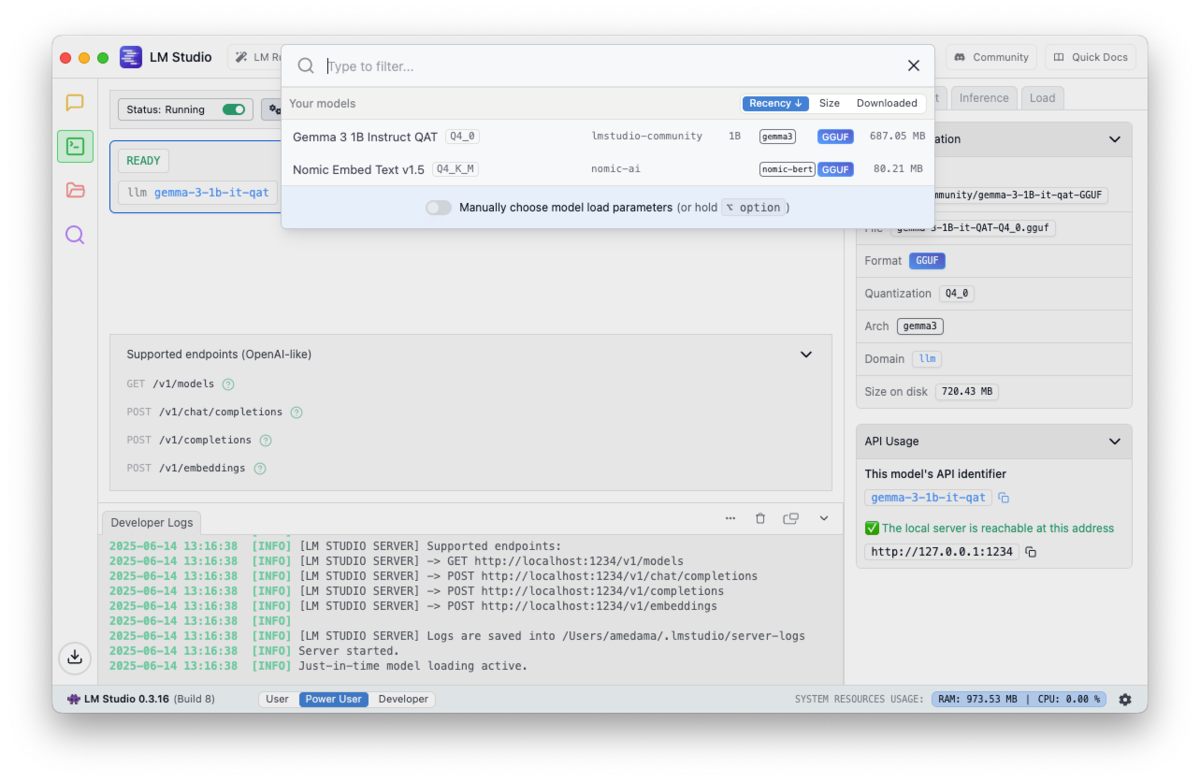Open Developer Logs more options ellipsis

730,518
